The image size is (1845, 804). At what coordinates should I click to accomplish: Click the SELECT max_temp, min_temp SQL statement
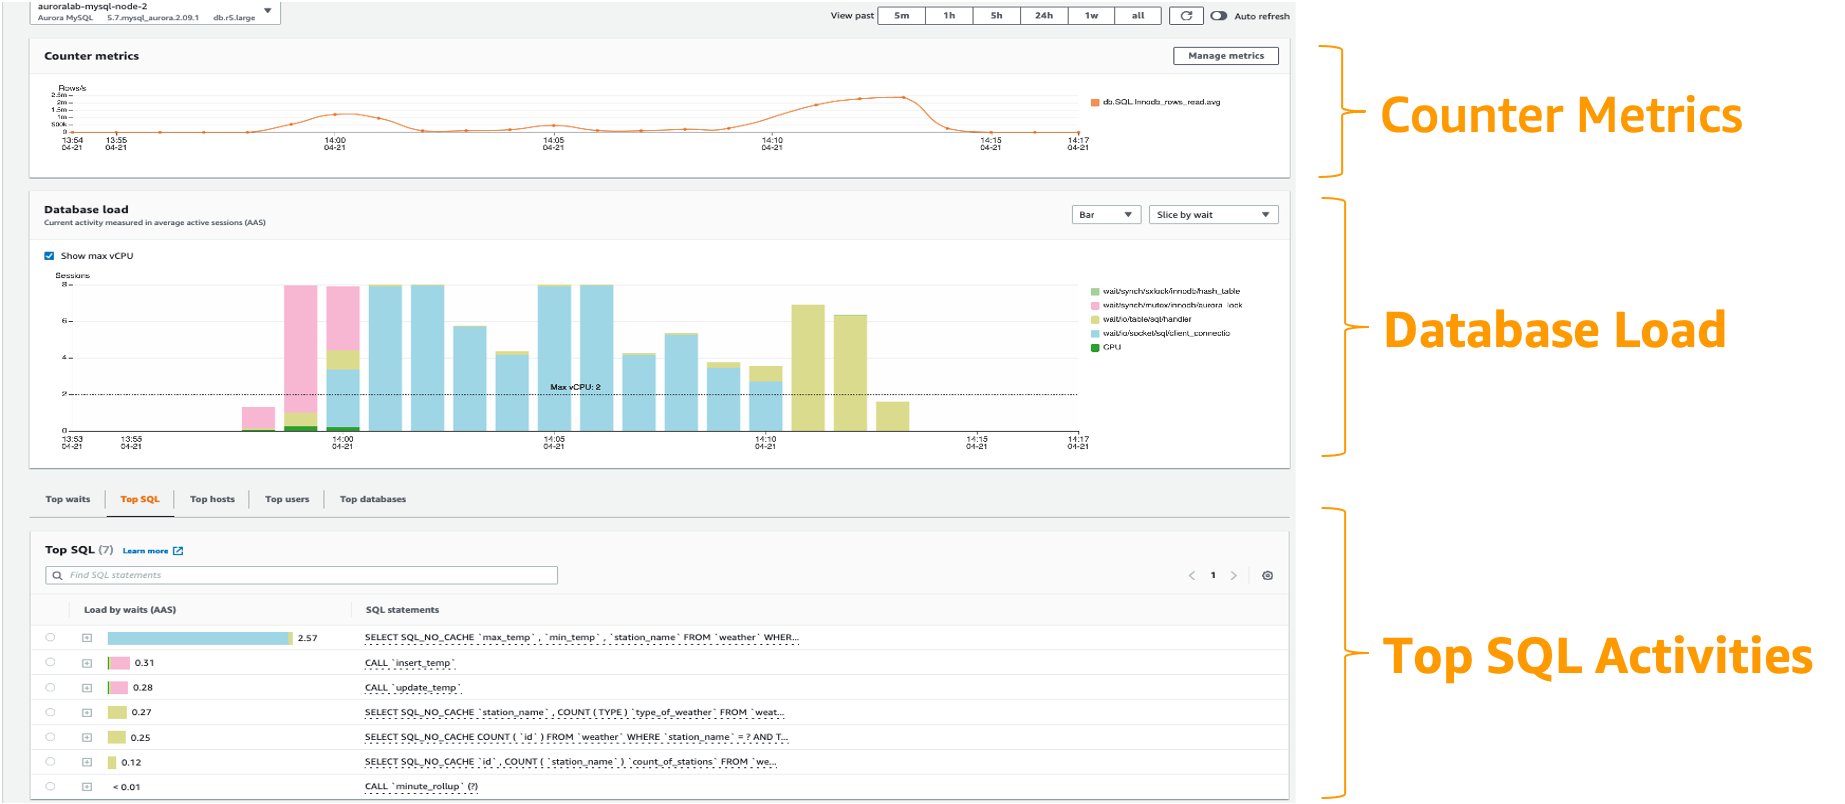582,638
